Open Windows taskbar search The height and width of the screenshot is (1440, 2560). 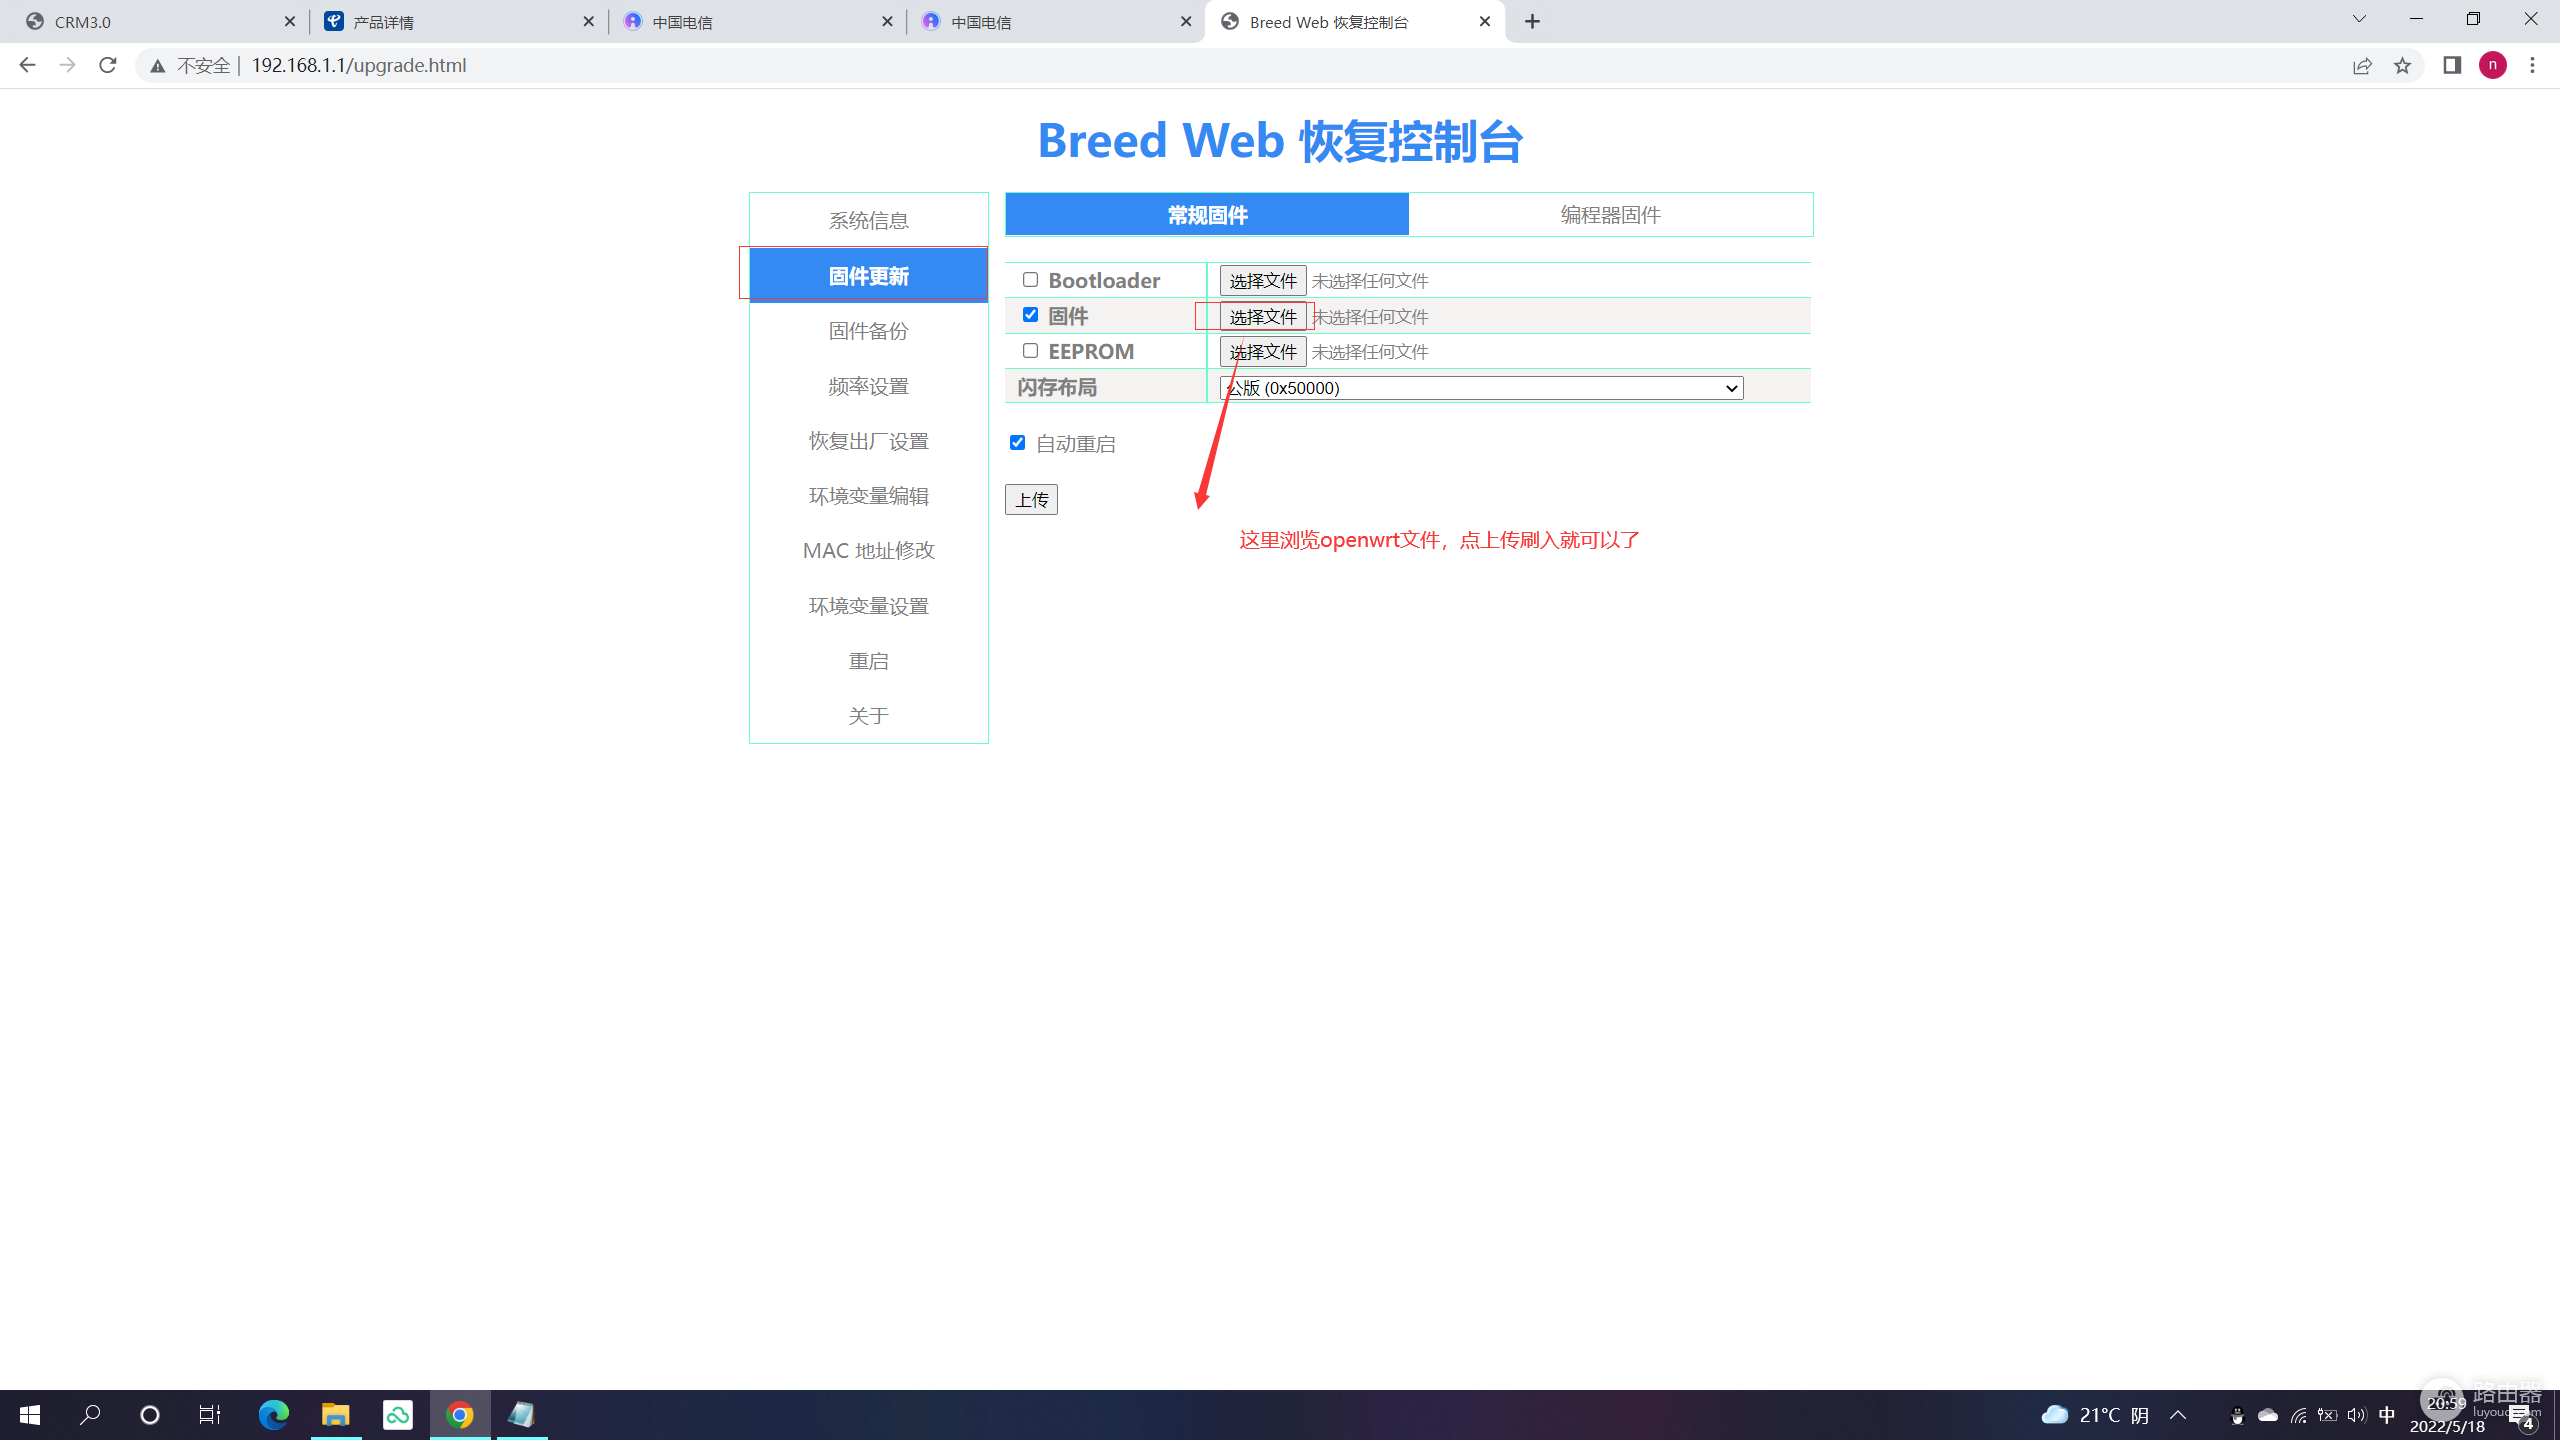[90, 1415]
